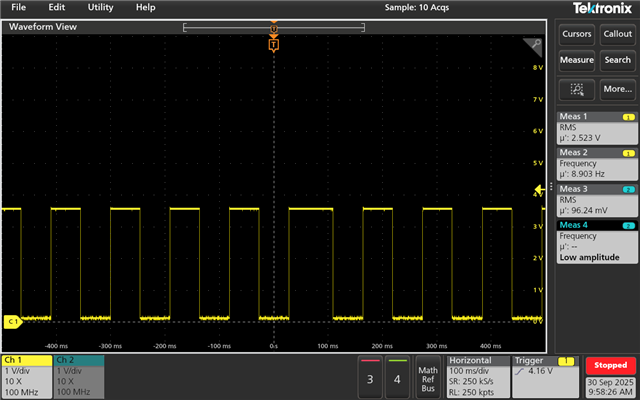Click the trigger rising slope icon
This screenshot has height=400, width=640.
coord(519,371)
